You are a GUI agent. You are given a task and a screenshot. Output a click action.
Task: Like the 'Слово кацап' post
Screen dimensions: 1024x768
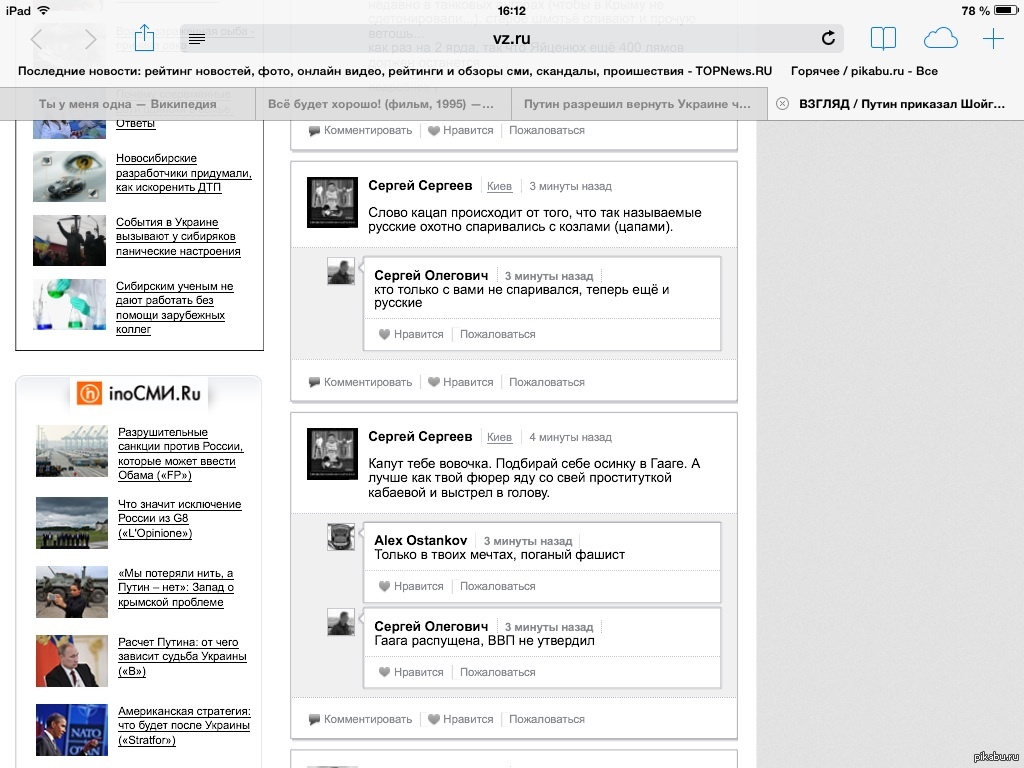point(460,382)
